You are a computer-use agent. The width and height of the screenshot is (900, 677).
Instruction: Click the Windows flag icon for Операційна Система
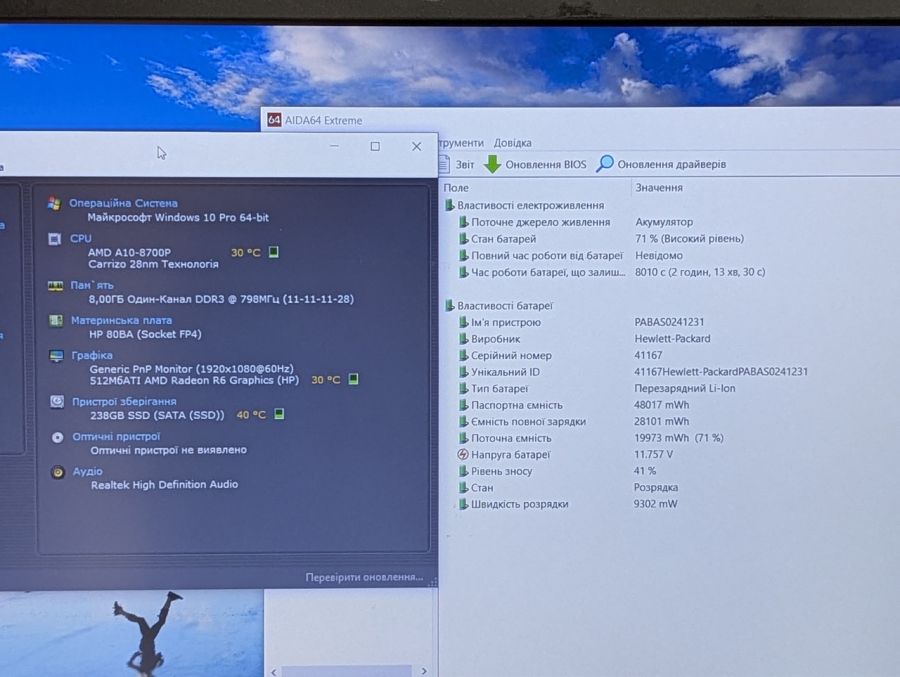click(54, 203)
